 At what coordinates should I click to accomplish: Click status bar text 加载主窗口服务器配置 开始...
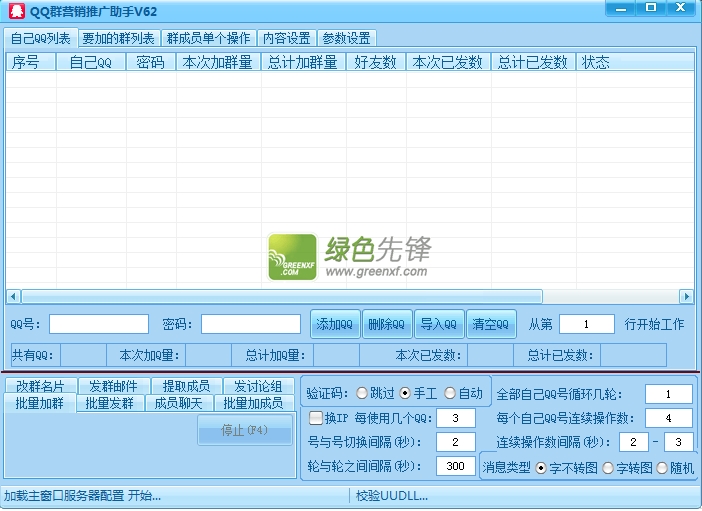click(82, 496)
